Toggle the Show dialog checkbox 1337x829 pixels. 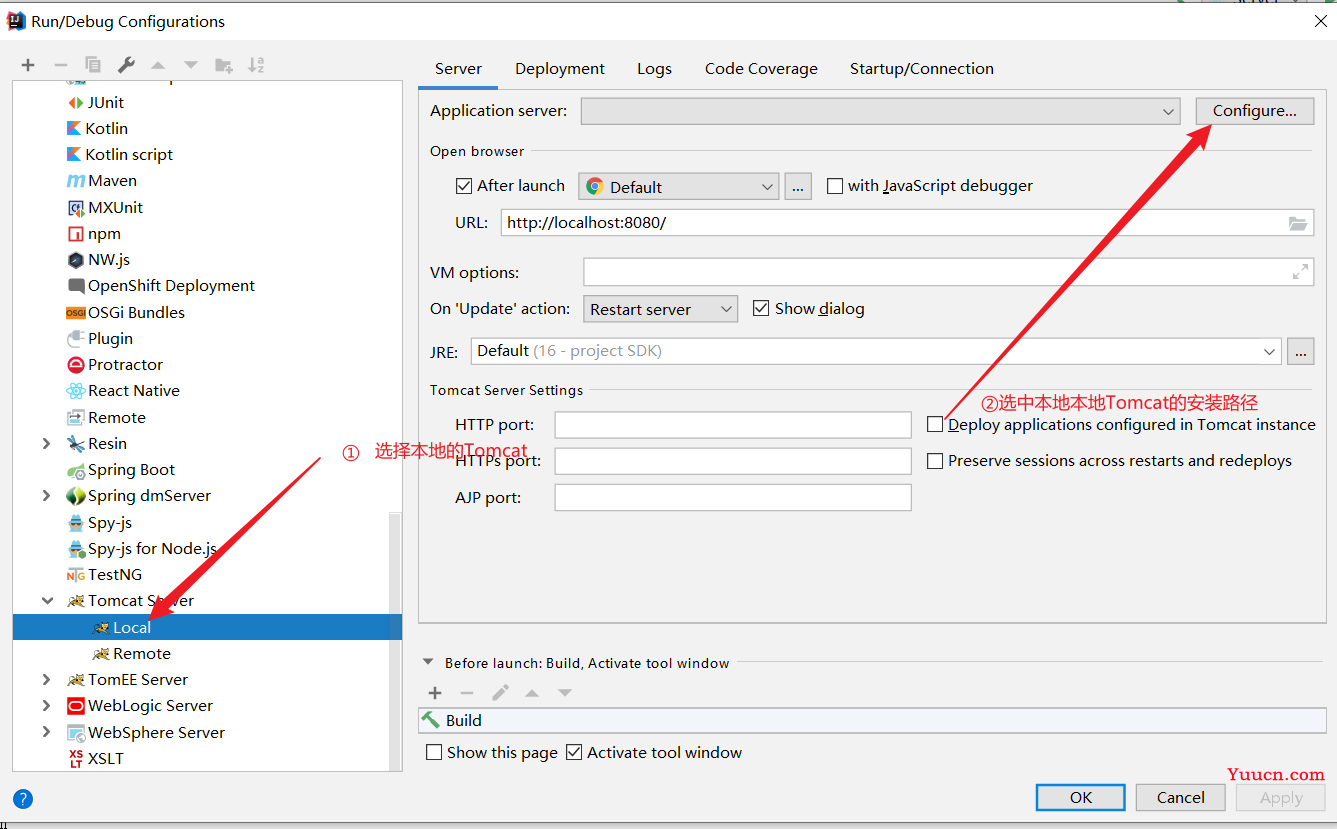tap(761, 308)
